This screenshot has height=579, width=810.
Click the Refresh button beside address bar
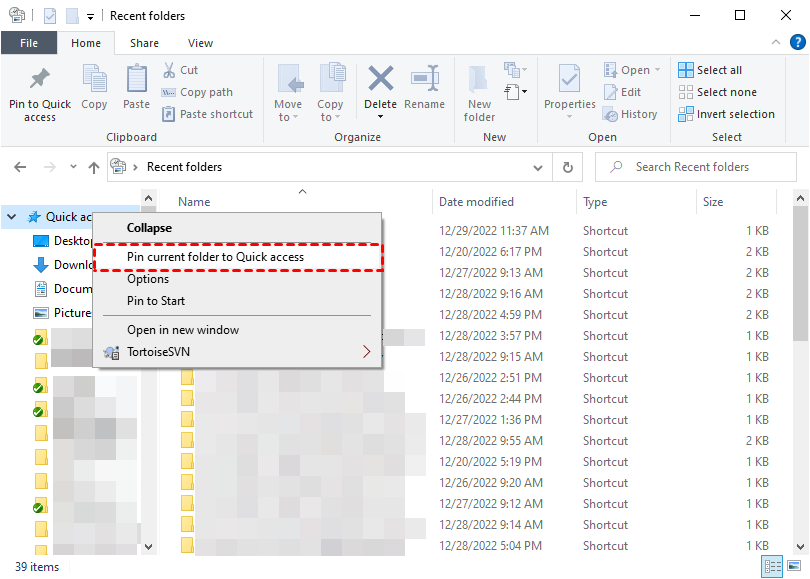coord(568,167)
